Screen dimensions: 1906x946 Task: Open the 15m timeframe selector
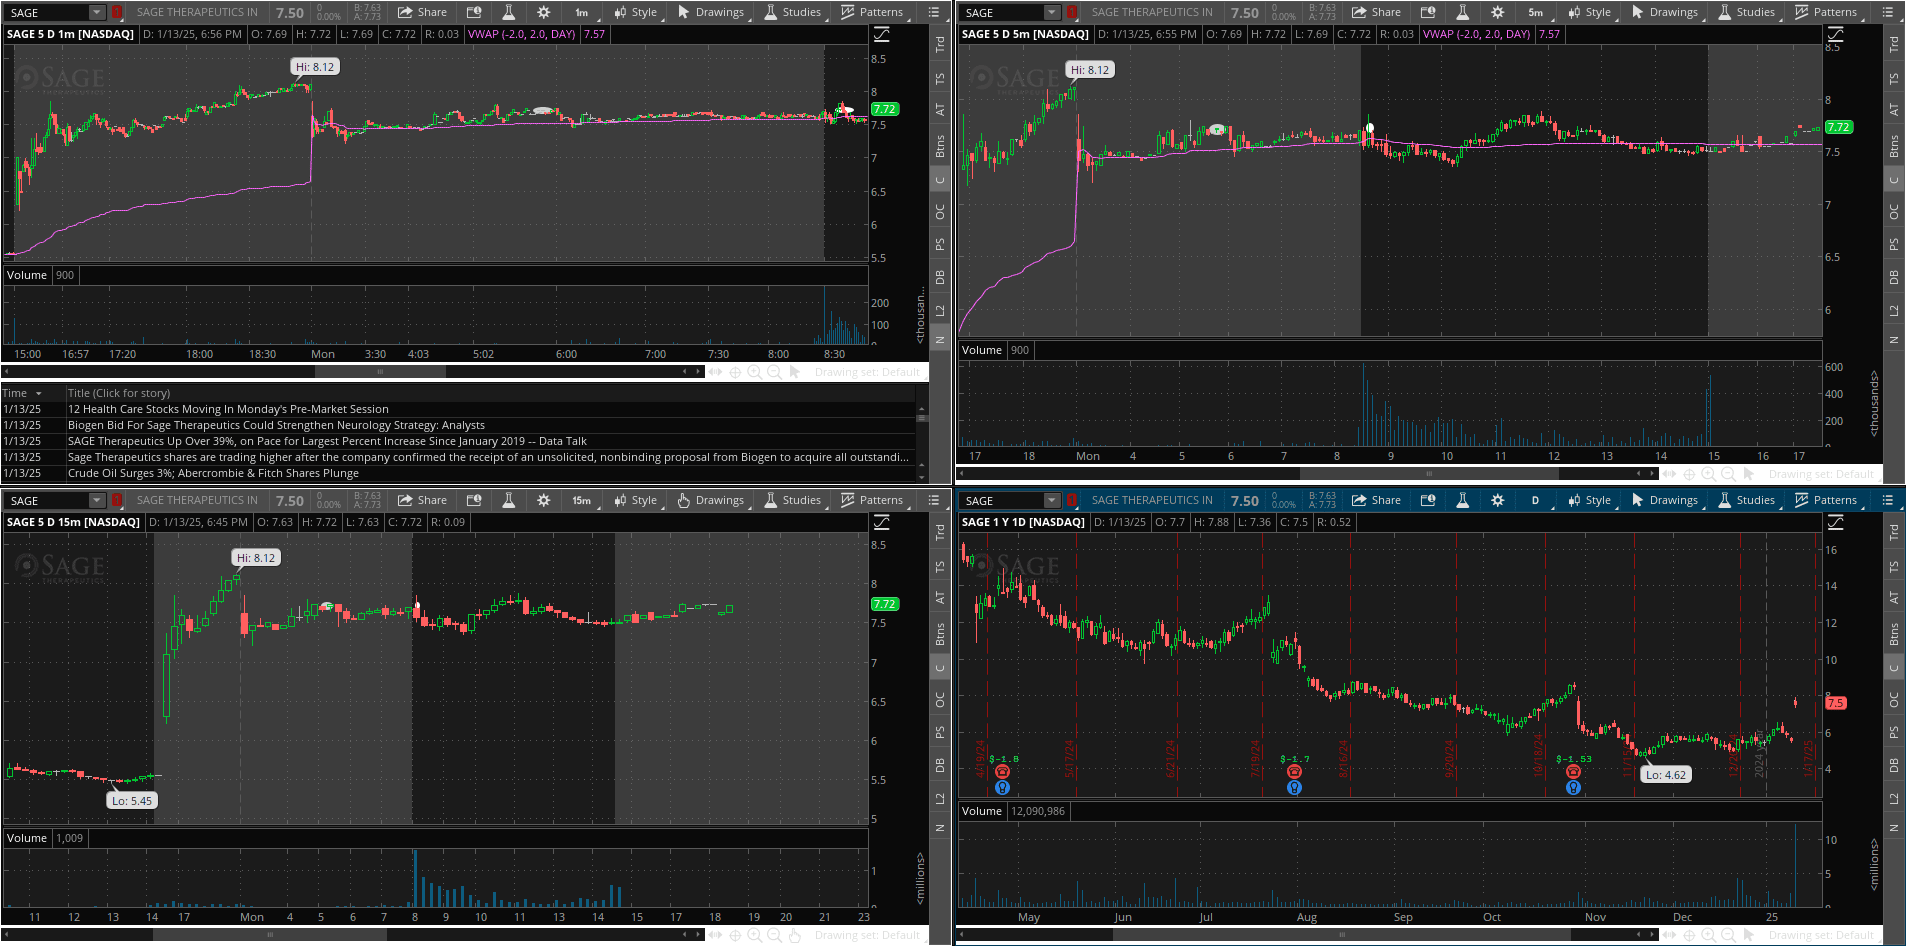pyautogui.click(x=581, y=500)
